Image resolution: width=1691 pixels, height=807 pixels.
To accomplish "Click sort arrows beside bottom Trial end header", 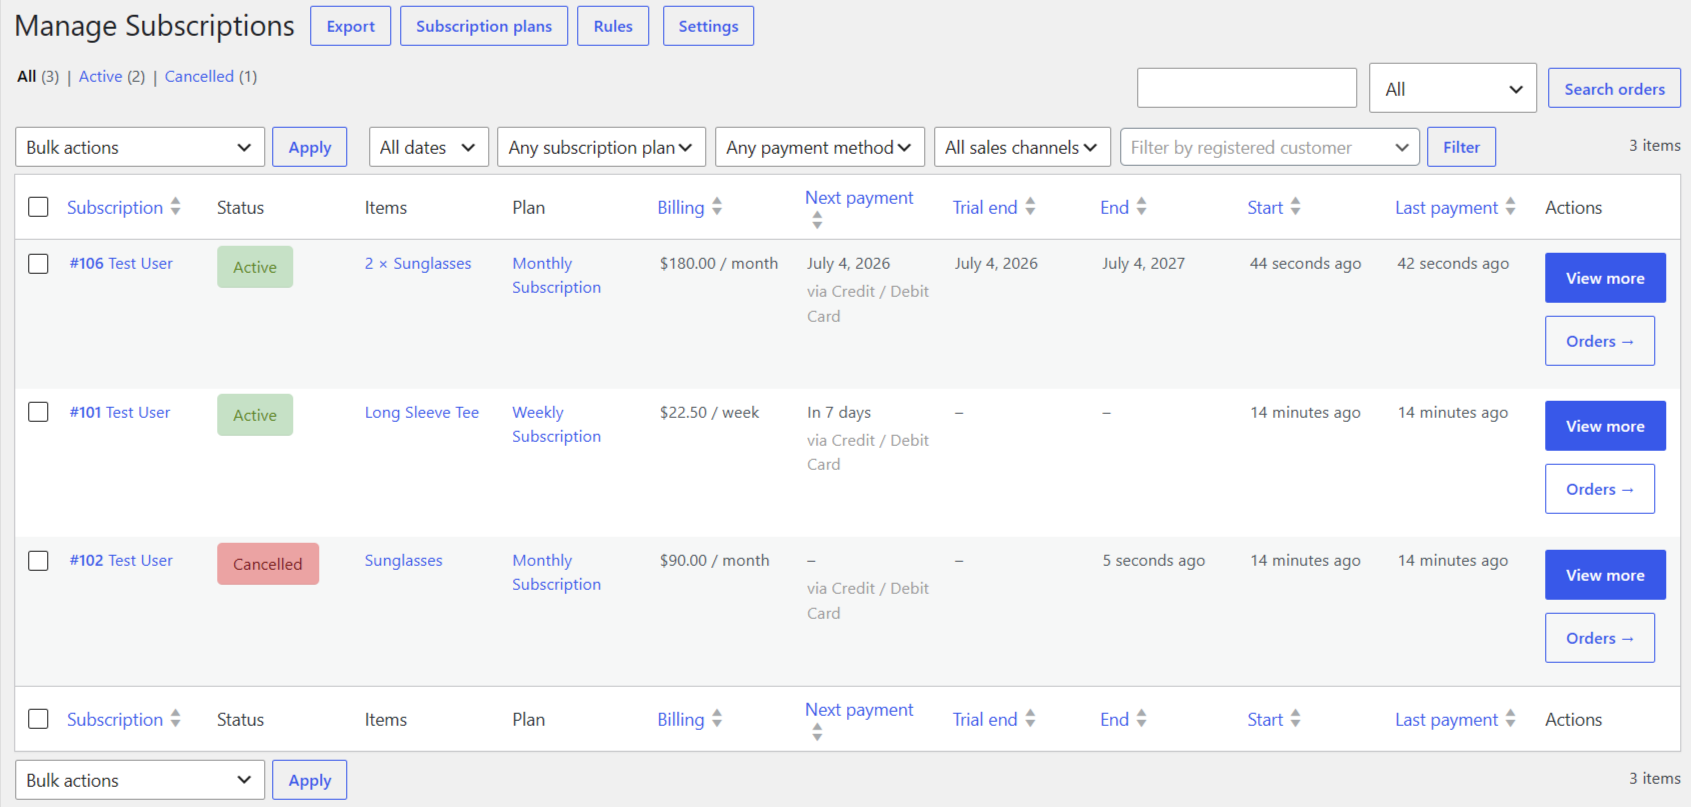I will (x=1030, y=718).
